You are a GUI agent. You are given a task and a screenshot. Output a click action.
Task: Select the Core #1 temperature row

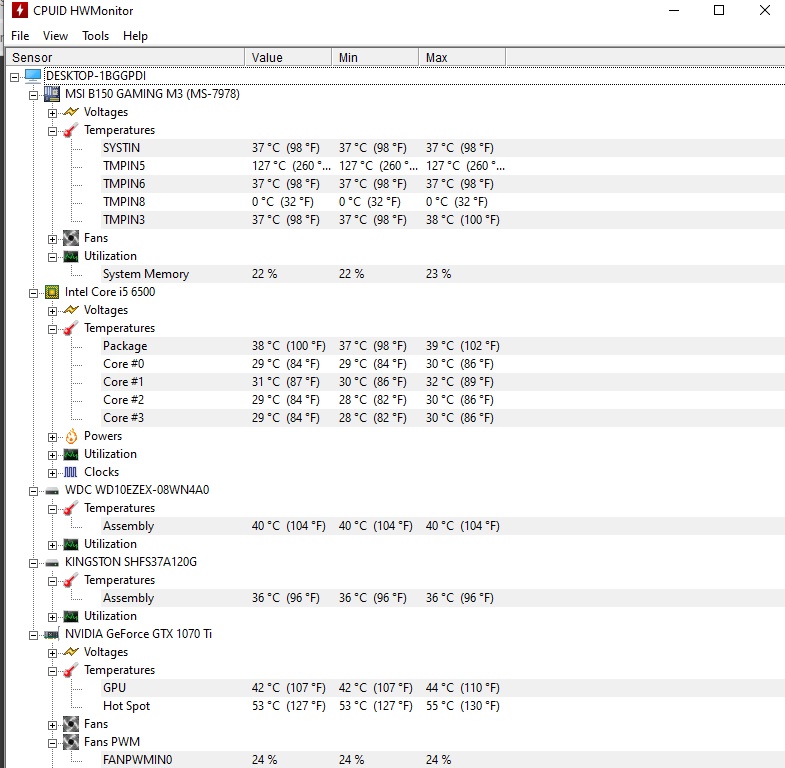(x=443, y=382)
